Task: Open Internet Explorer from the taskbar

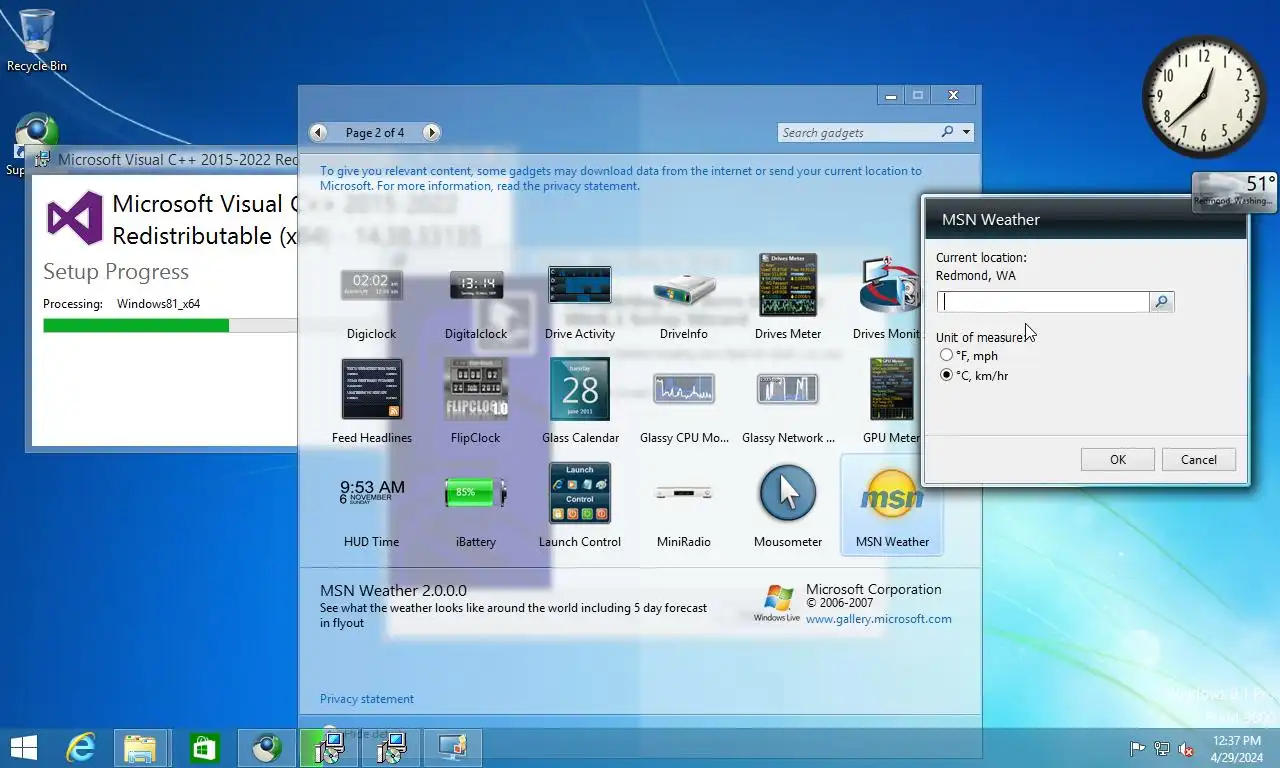Action: [81, 747]
